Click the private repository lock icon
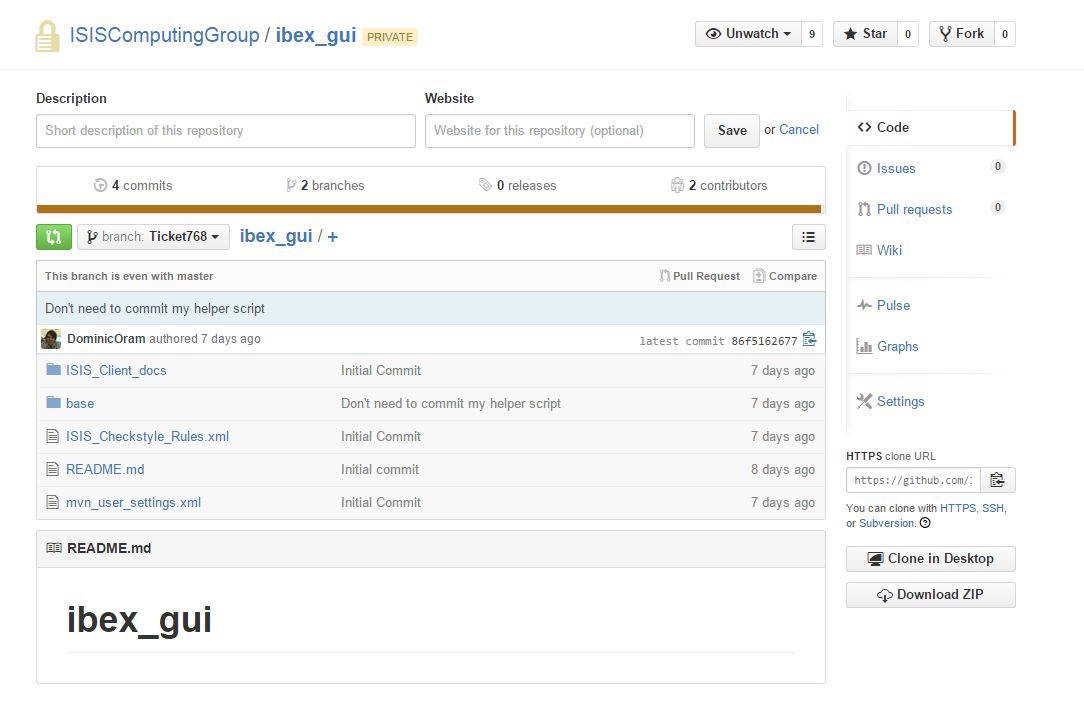1084x705 pixels. (x=47, y=36)
